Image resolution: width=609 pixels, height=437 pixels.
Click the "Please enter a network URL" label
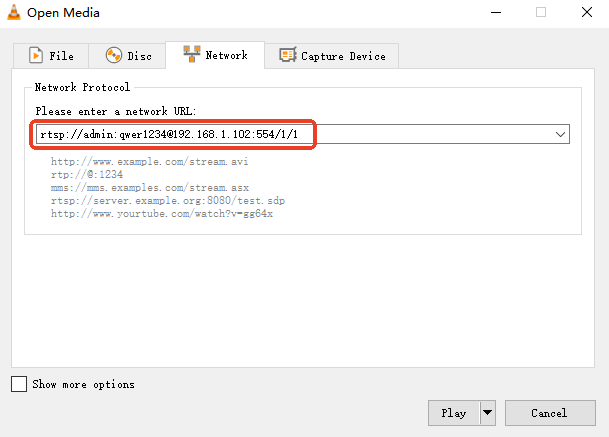pyautogui.click(x=116, y=111)
